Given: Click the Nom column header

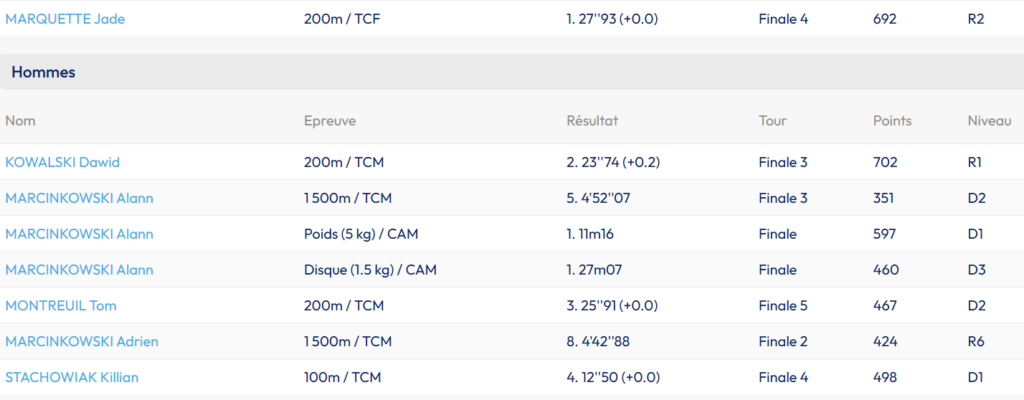Looking at the screenshot, I should (x=20, y=121).
